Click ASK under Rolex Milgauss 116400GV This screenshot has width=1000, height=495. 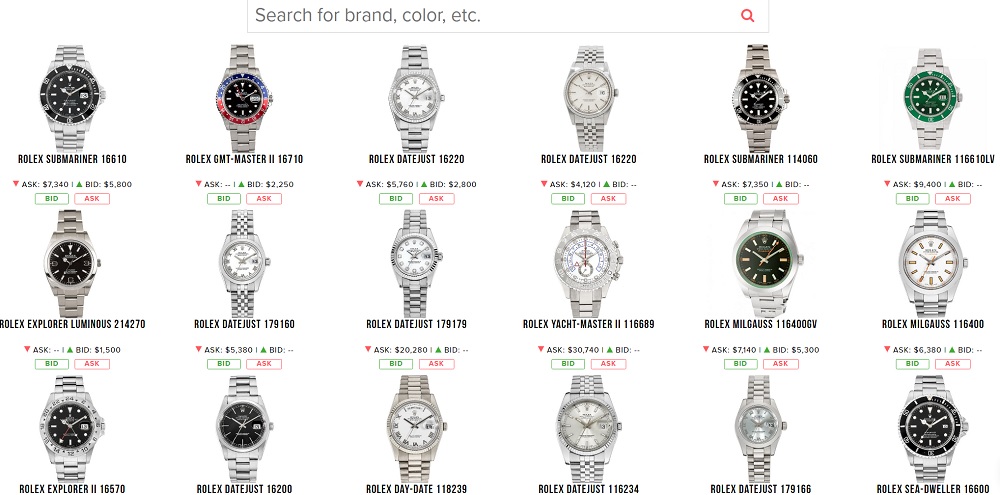(781, 364)
